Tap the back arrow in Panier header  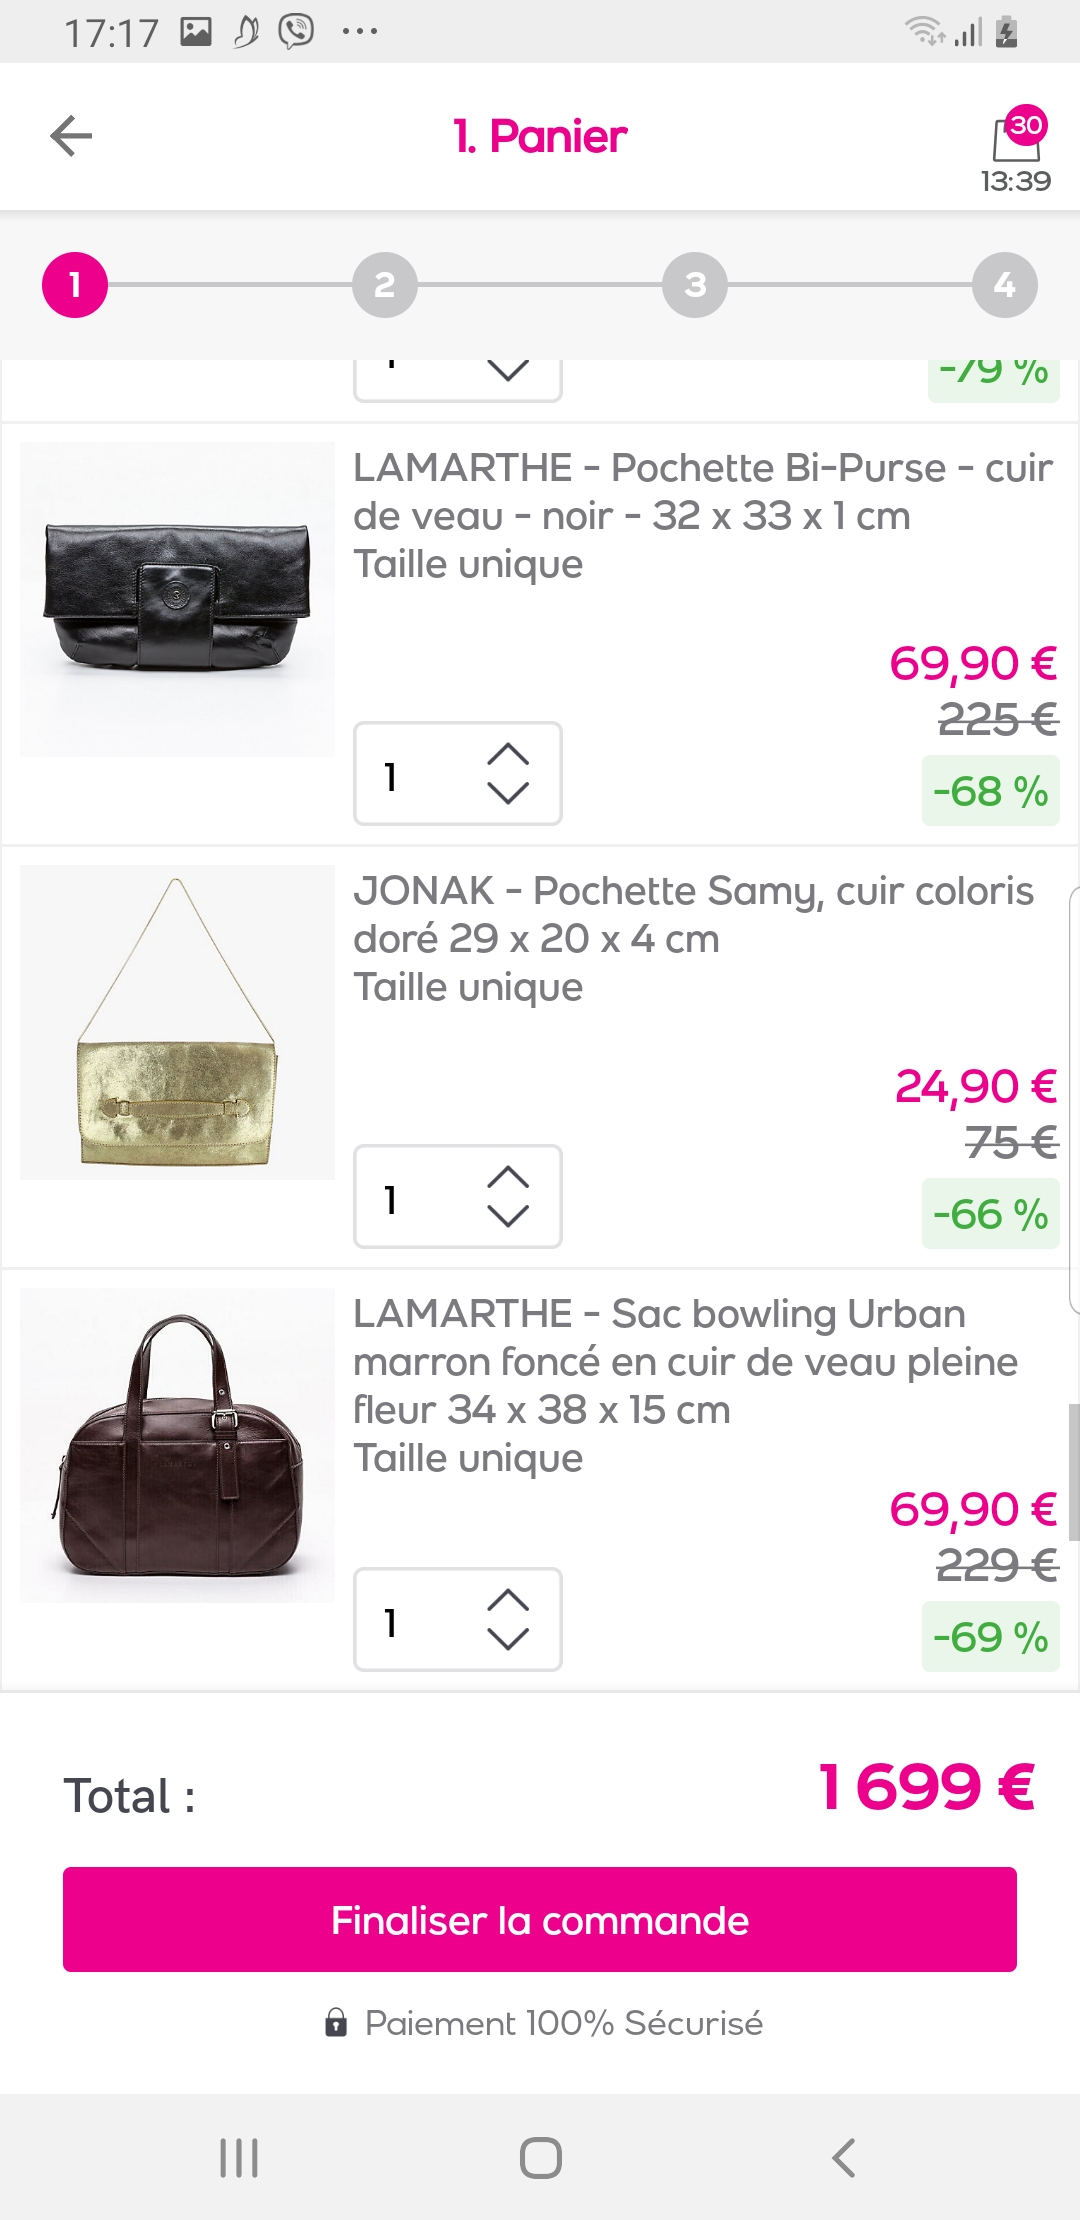pyautogui.click(x=71, y=136)
